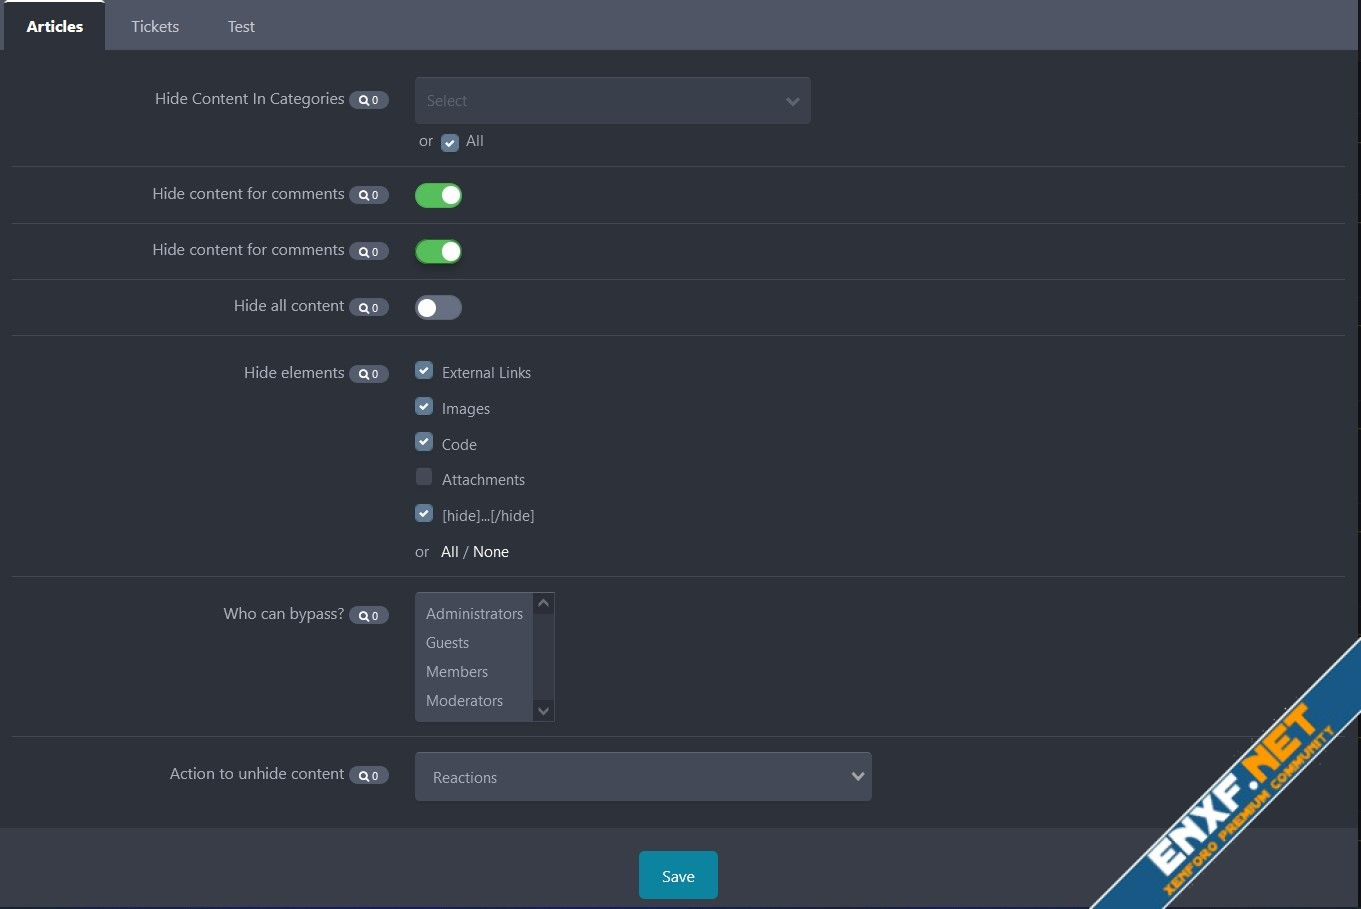Viewport: 1361px width, 909px height.
Task: Click the search badge beside Hide elements
Action: 368,374
